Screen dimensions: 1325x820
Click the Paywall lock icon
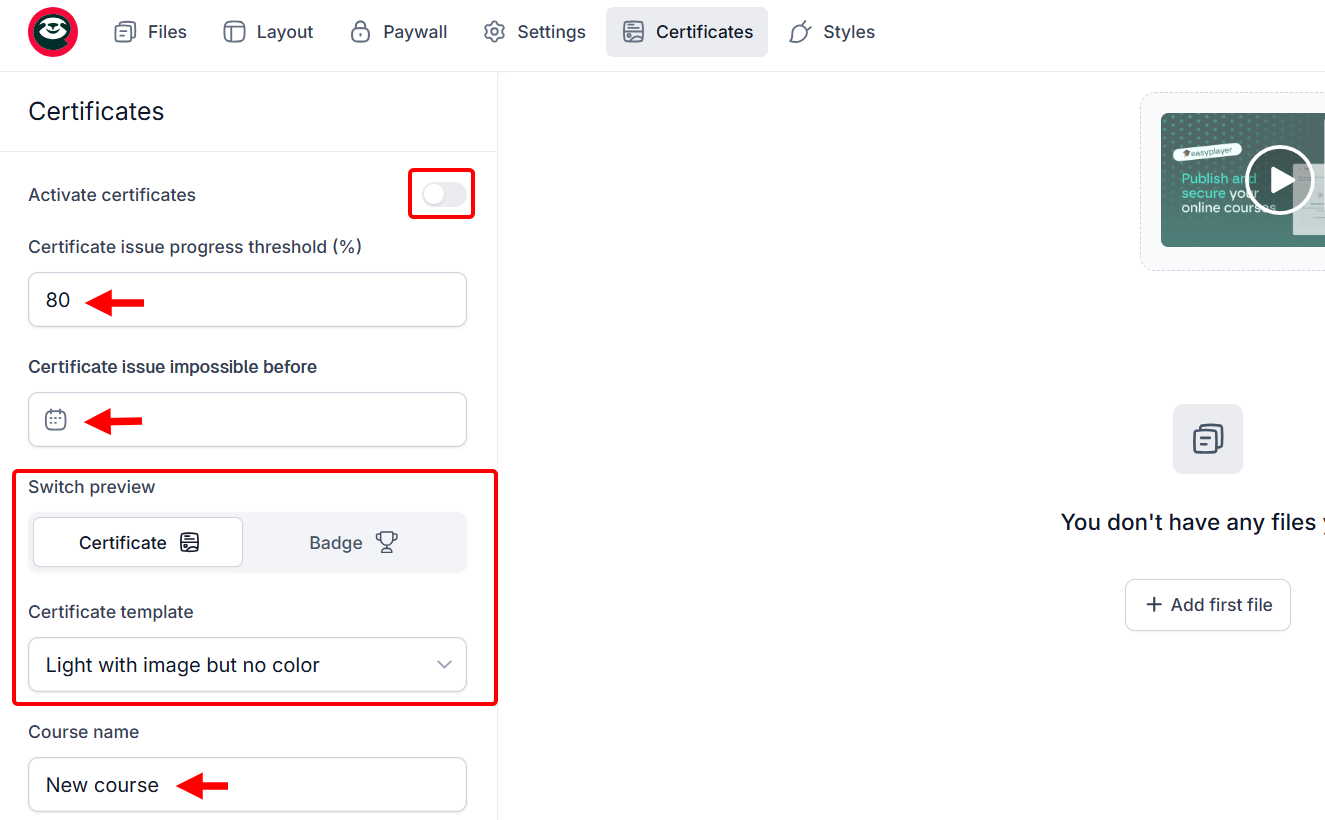pos(360,31)
